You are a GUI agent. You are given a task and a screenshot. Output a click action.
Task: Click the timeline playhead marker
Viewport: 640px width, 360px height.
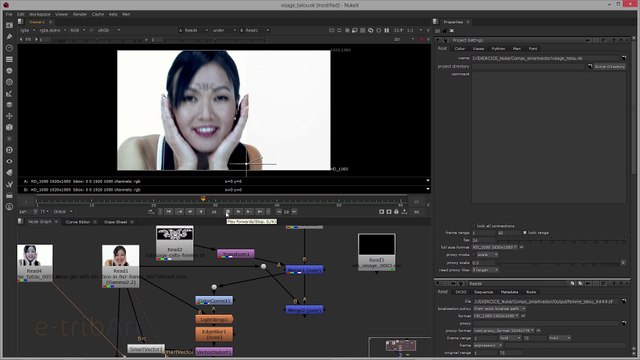click(203, 199)
